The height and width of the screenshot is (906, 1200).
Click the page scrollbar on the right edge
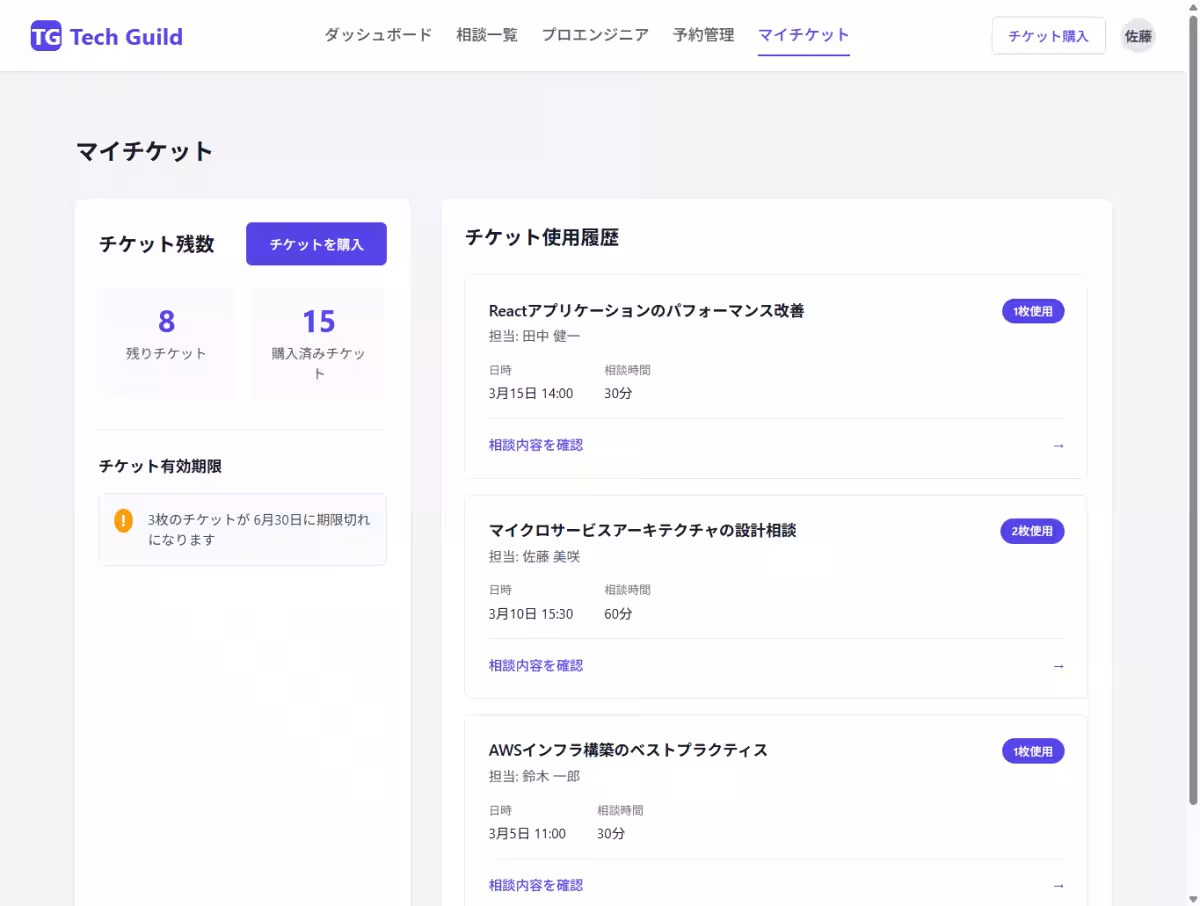[x=1194, y=450]
